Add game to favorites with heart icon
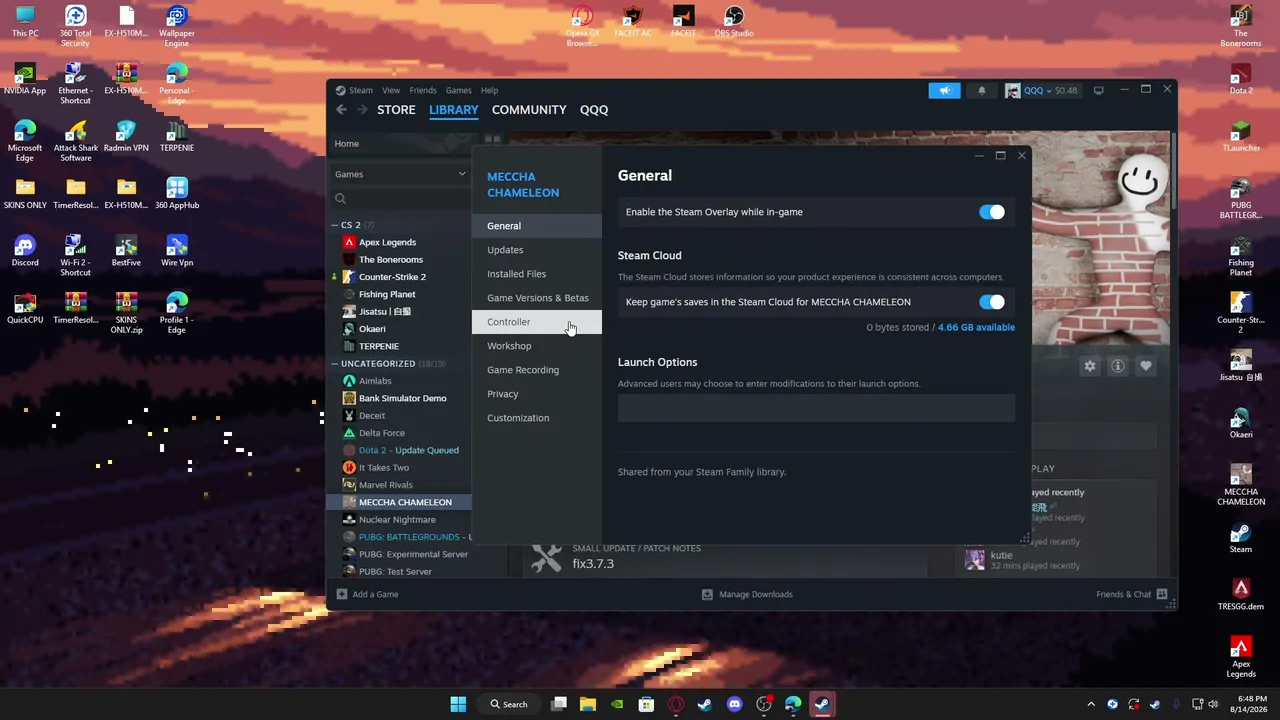This screenshot has width=1280, height=720. [1146, 366]
